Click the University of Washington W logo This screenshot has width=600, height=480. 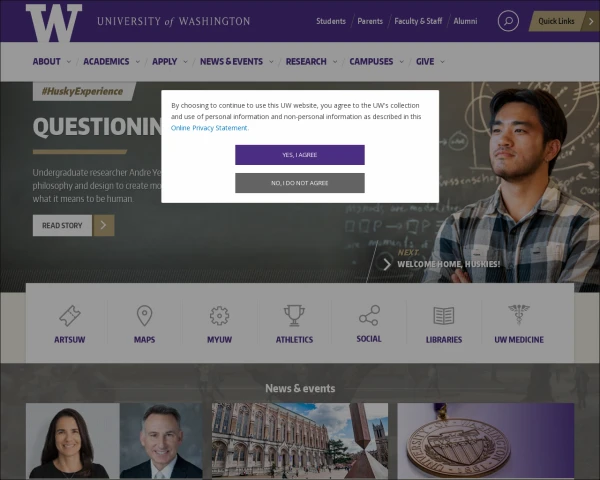pyautogui.click(x=54, y=23)
